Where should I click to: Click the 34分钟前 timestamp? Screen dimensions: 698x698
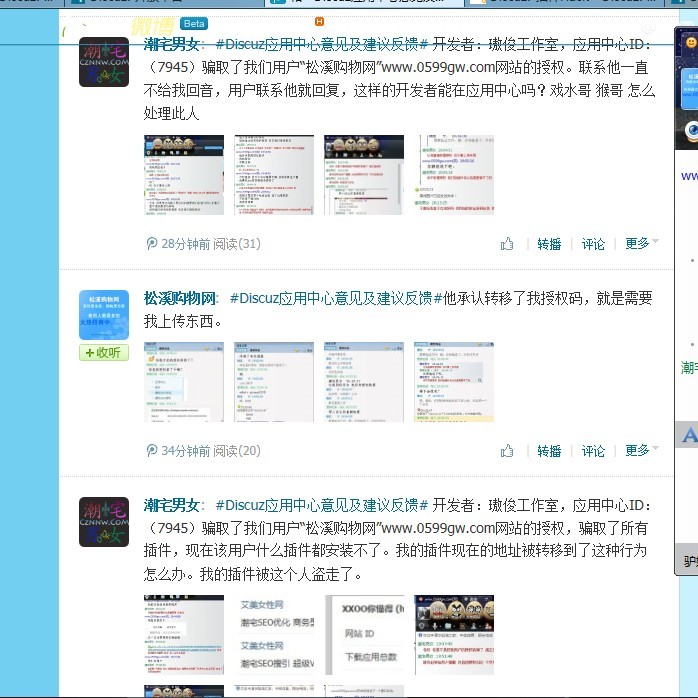pos(185,451)
